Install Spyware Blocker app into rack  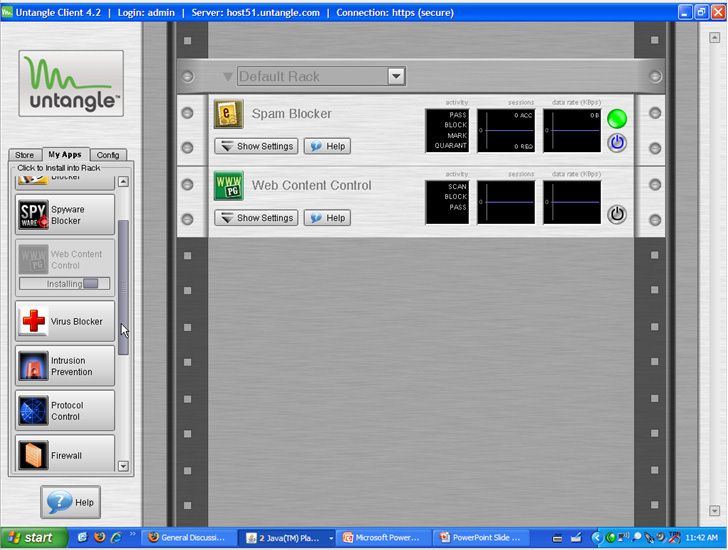(x=65, y=215)
